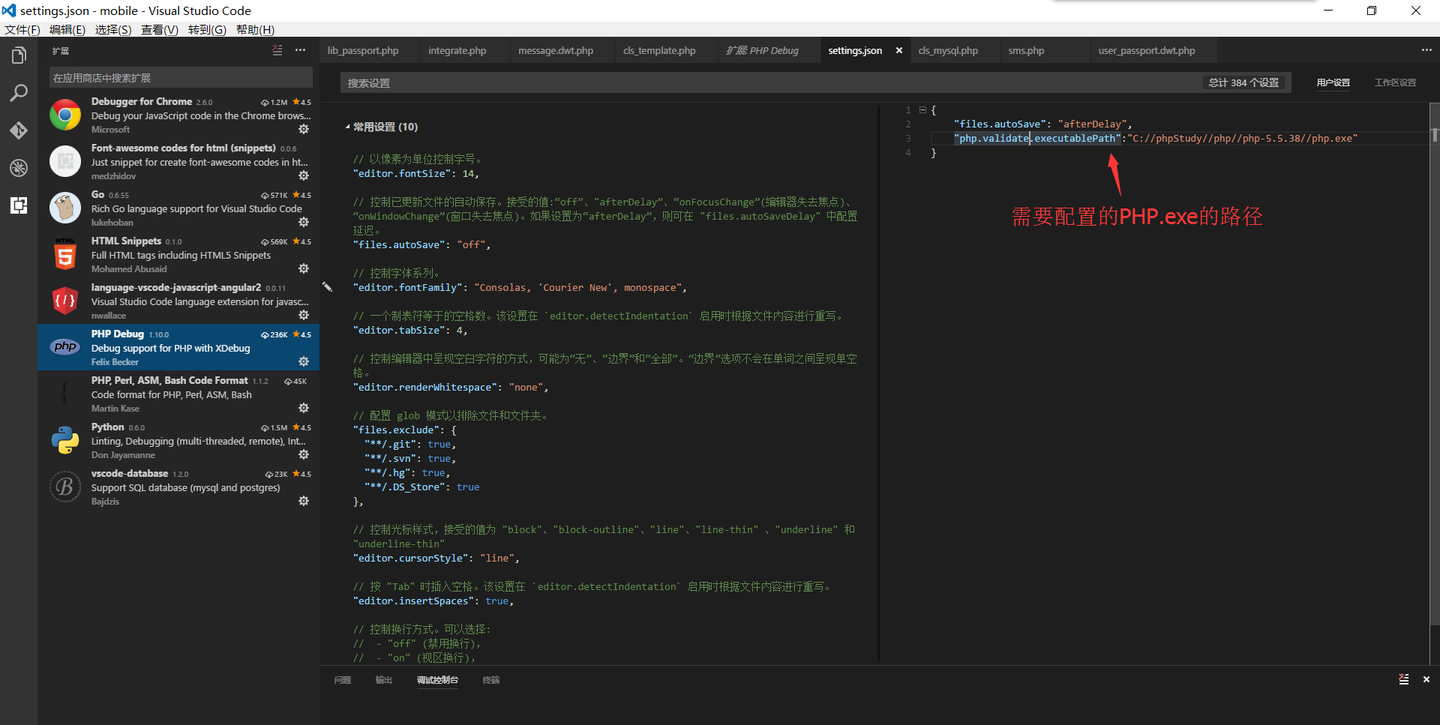Click "editor.cursorStyle": "line" setting
This screenshot has width=1440, height=725.
[436, 558]
